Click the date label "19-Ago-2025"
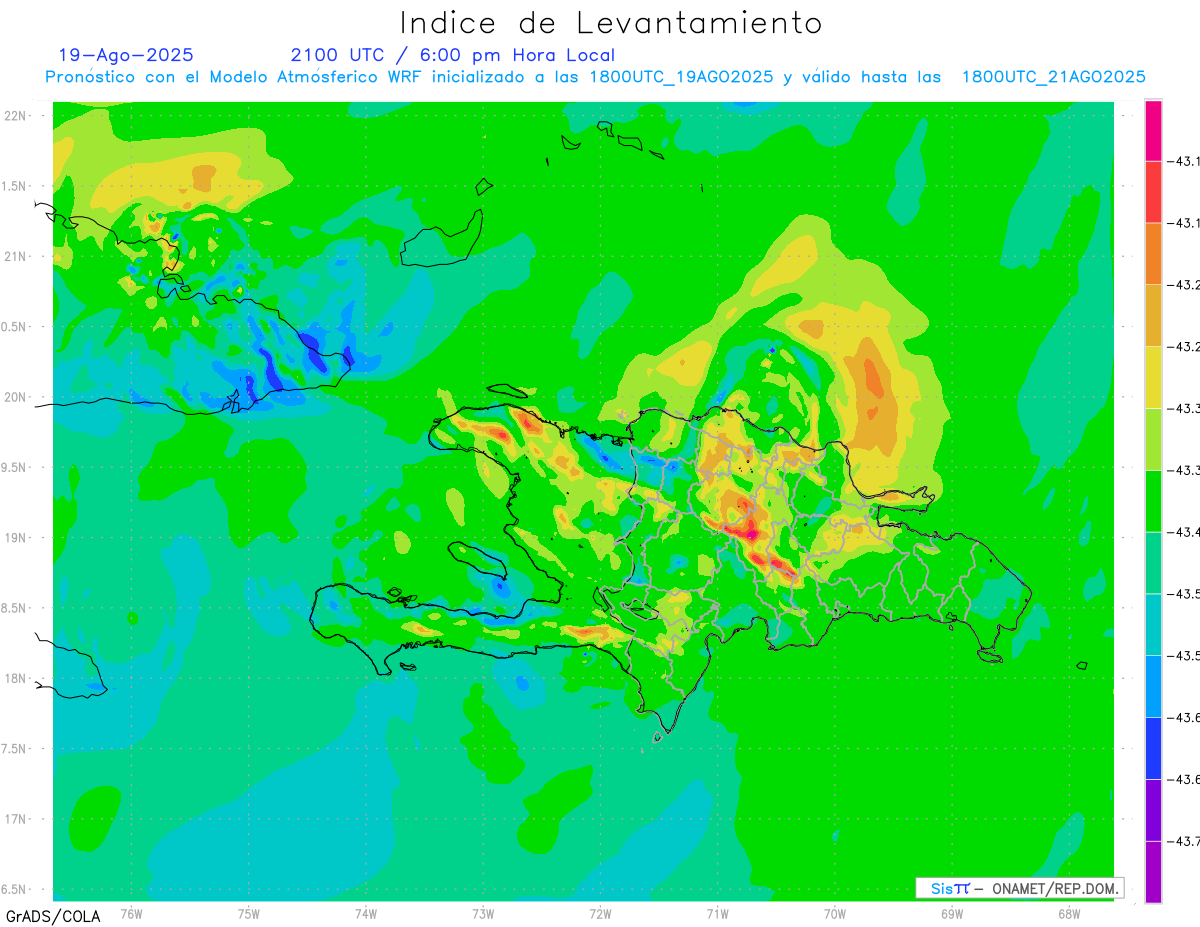This screenshot has width=1200, height=927. click(126, 55)
